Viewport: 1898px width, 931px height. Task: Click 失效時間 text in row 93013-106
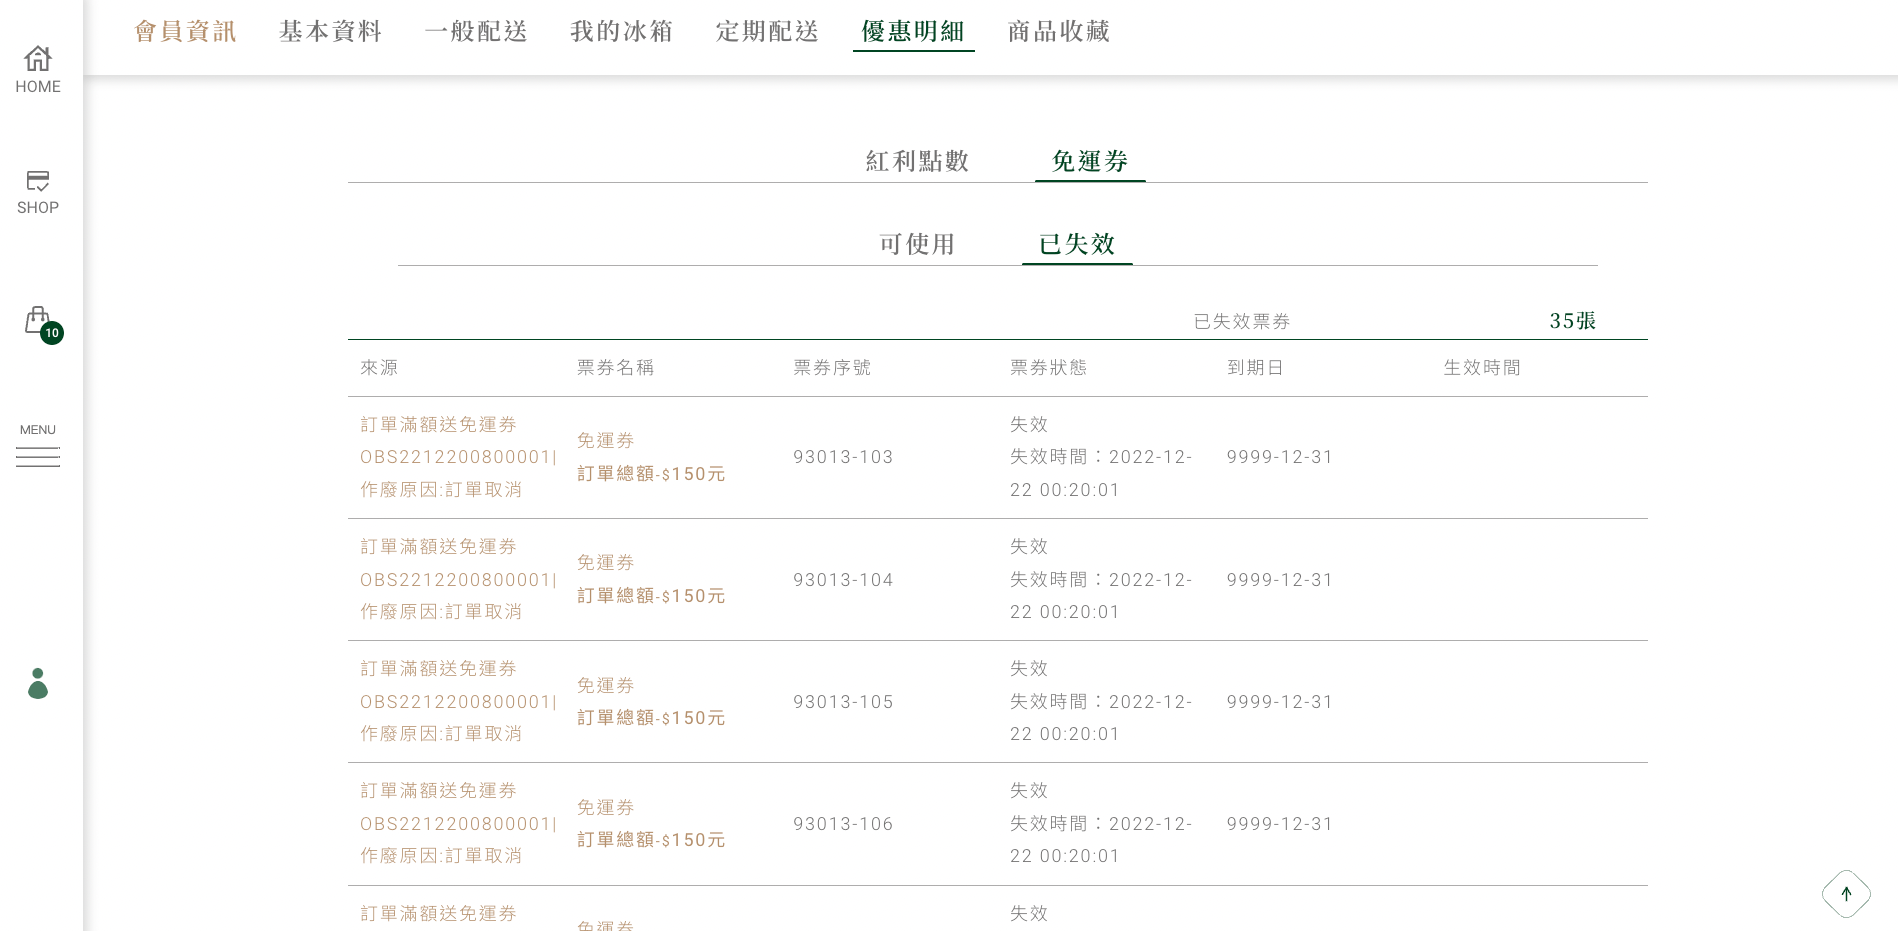pos(1101,840)
